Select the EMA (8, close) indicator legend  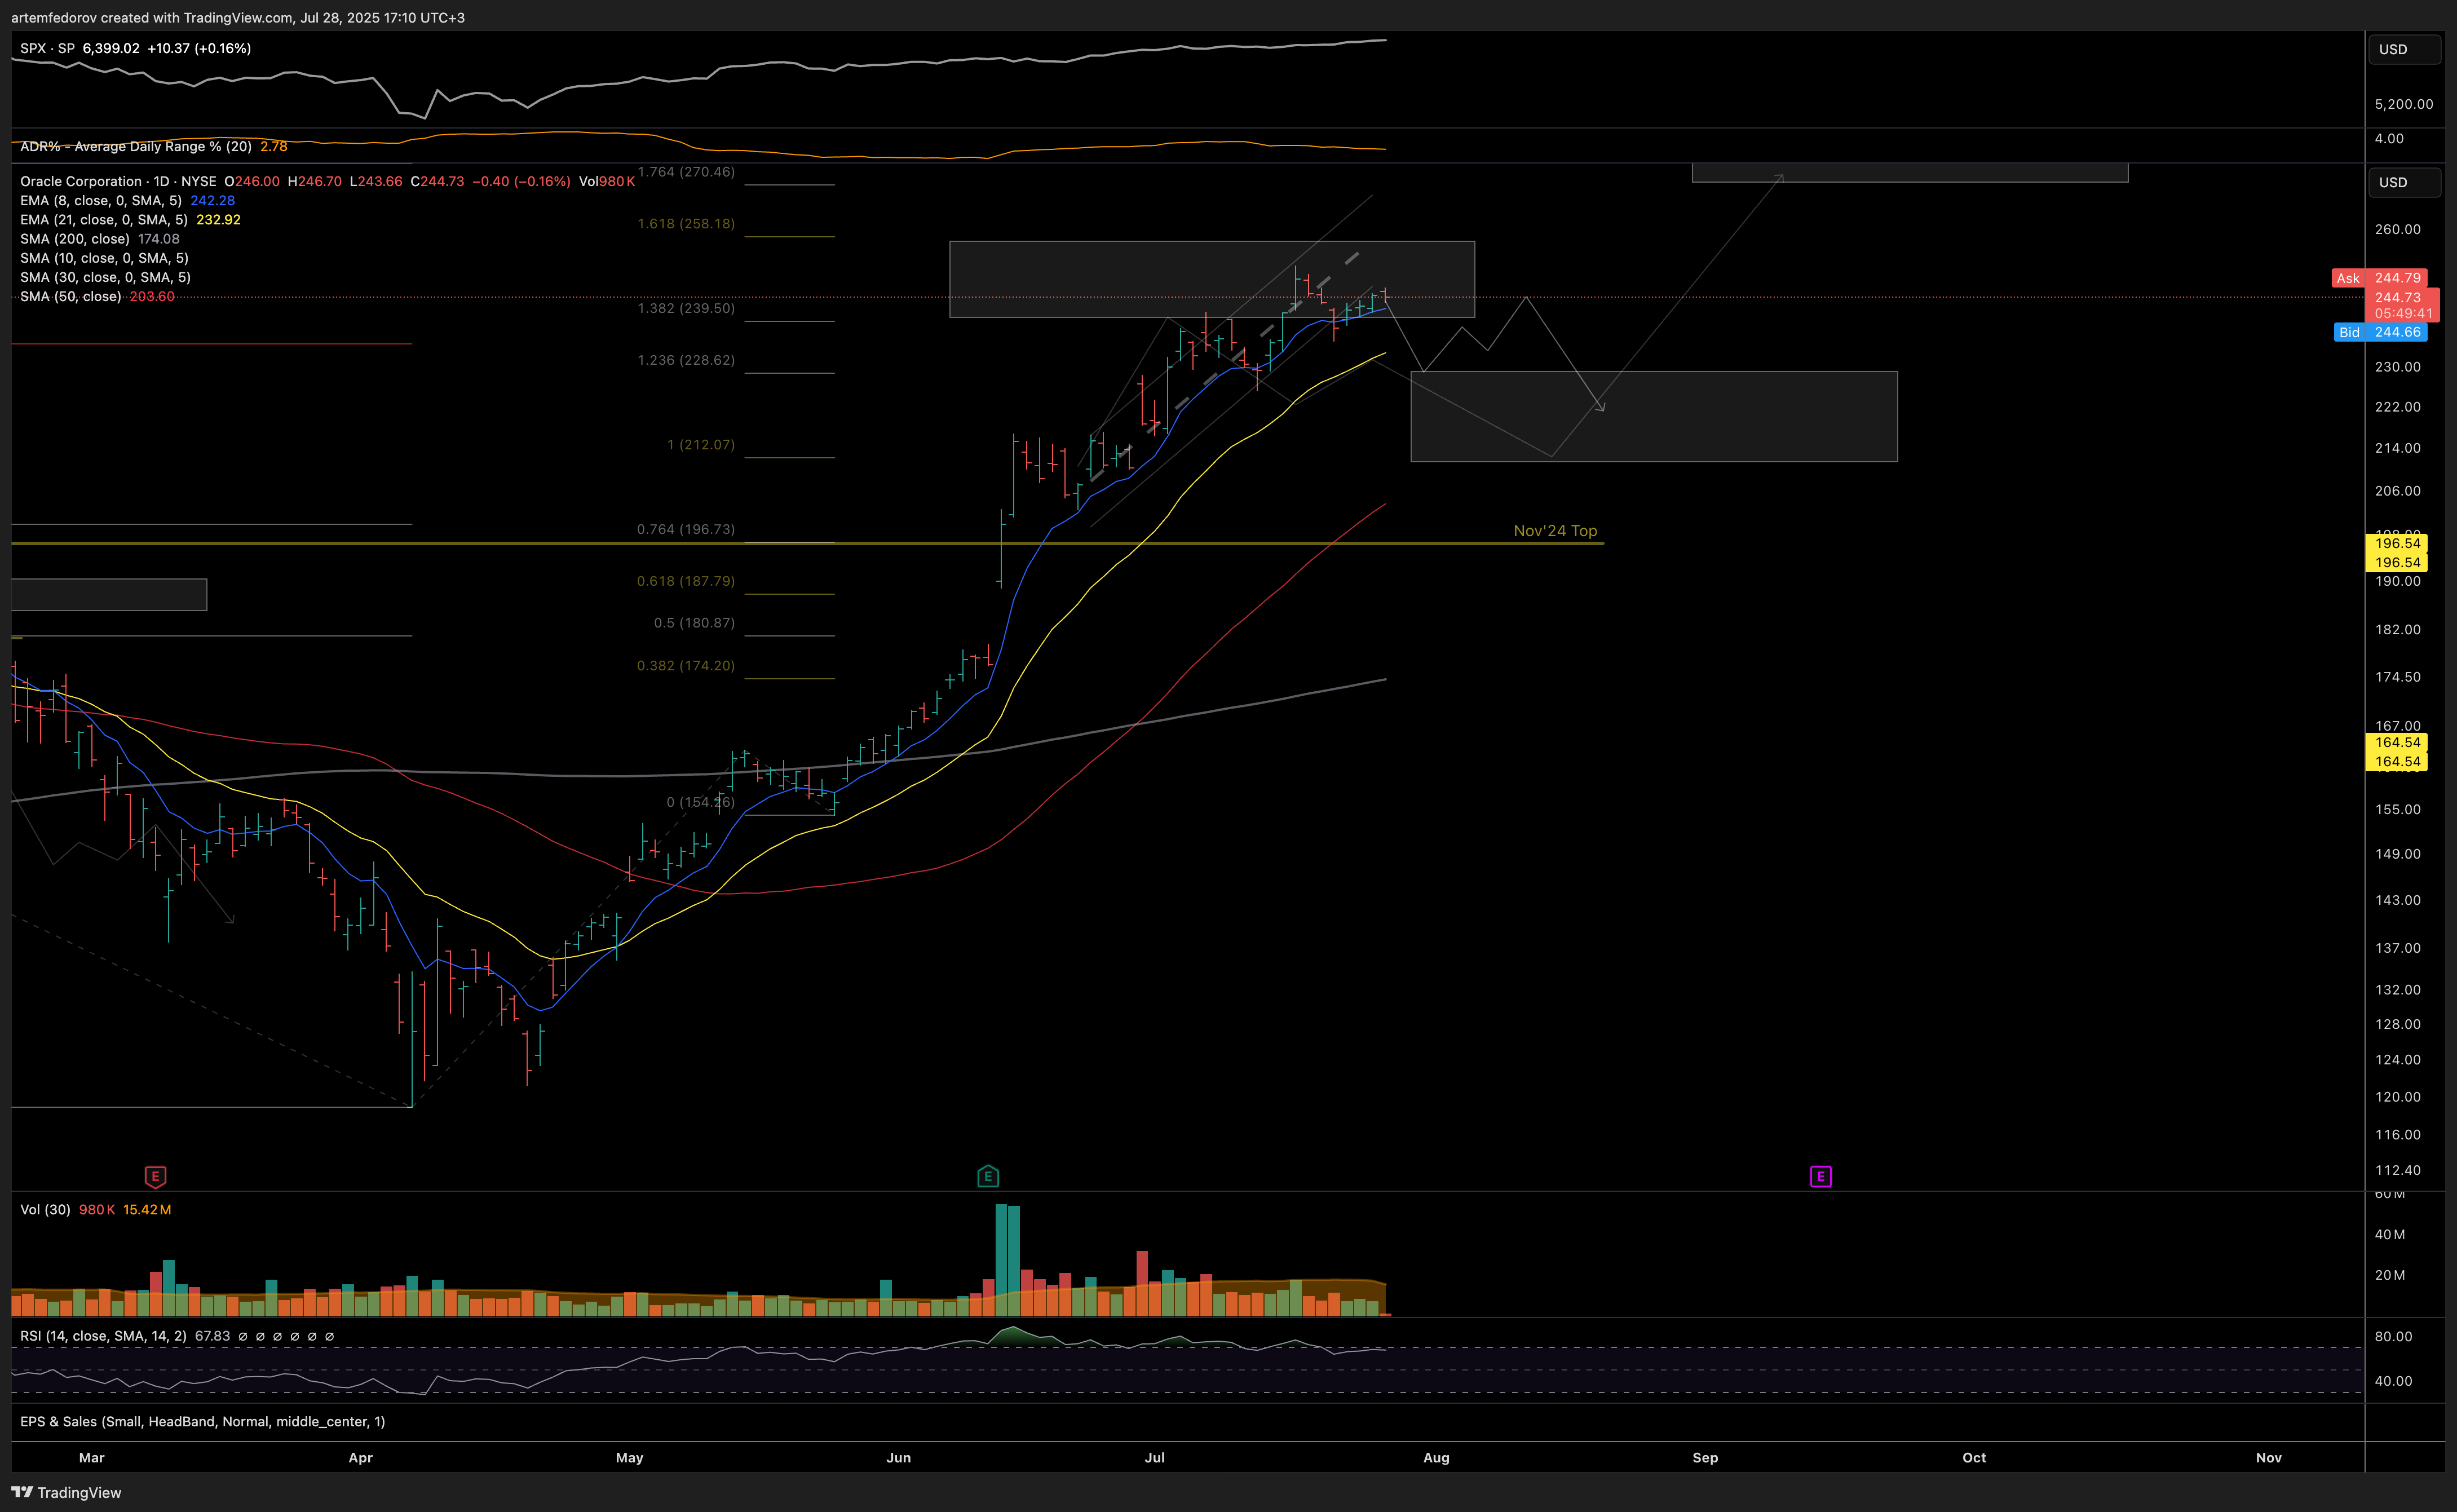101,200
